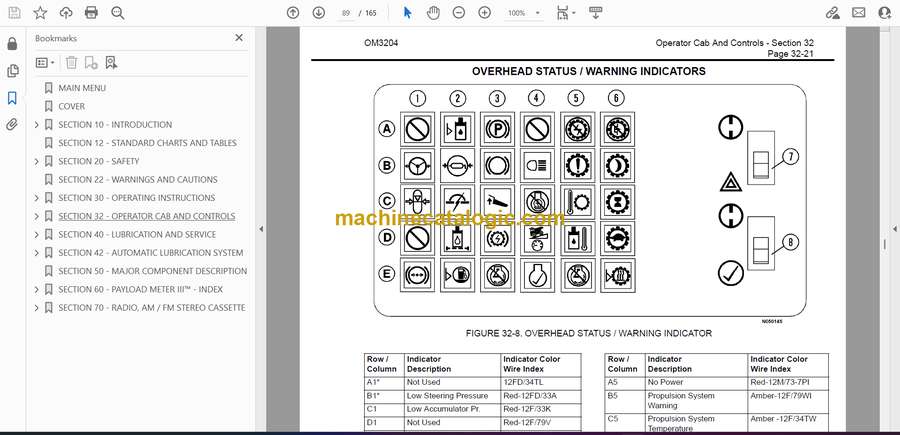Close the Bookmarks panel
The image size is (900, 435).
click(239, 38)
